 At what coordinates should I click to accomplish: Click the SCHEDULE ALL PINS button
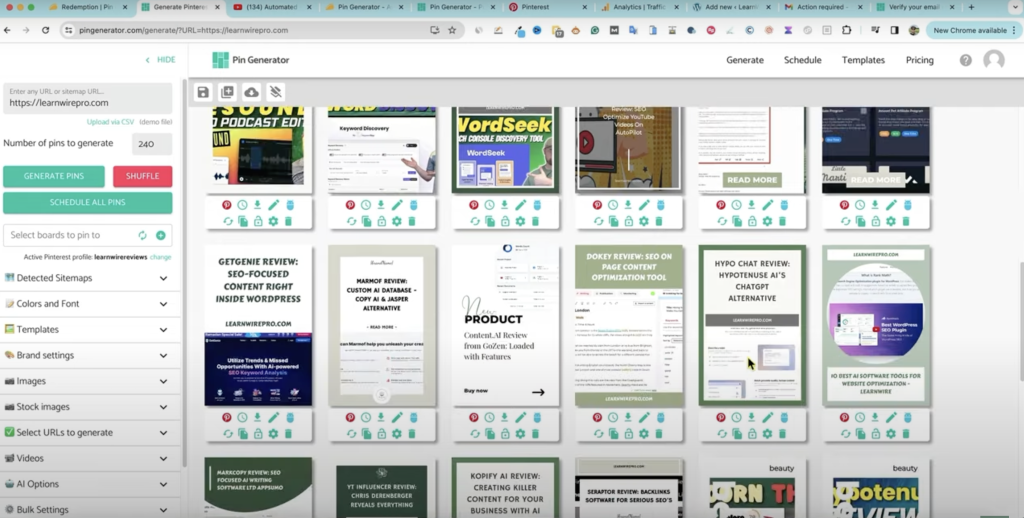88,202
